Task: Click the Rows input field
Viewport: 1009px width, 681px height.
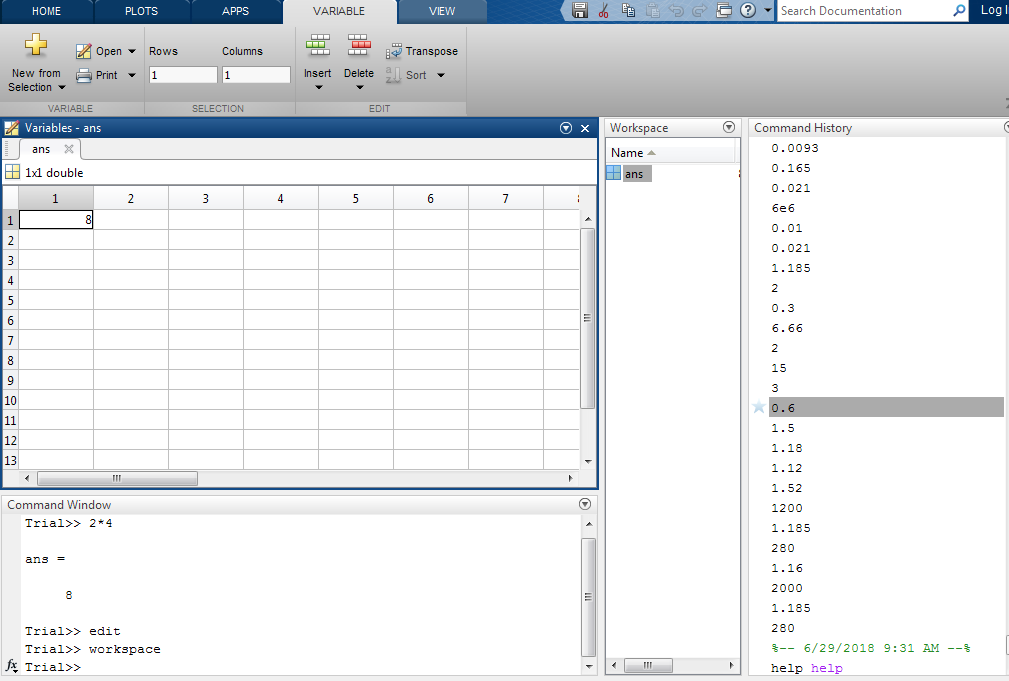Action: point(183,74)
